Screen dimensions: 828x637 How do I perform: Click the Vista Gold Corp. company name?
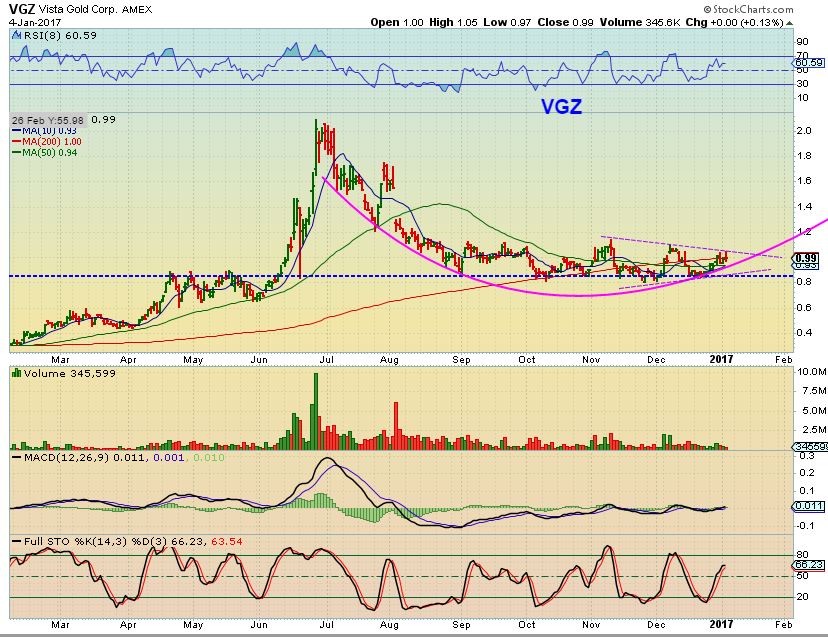[x=78, y=10]
